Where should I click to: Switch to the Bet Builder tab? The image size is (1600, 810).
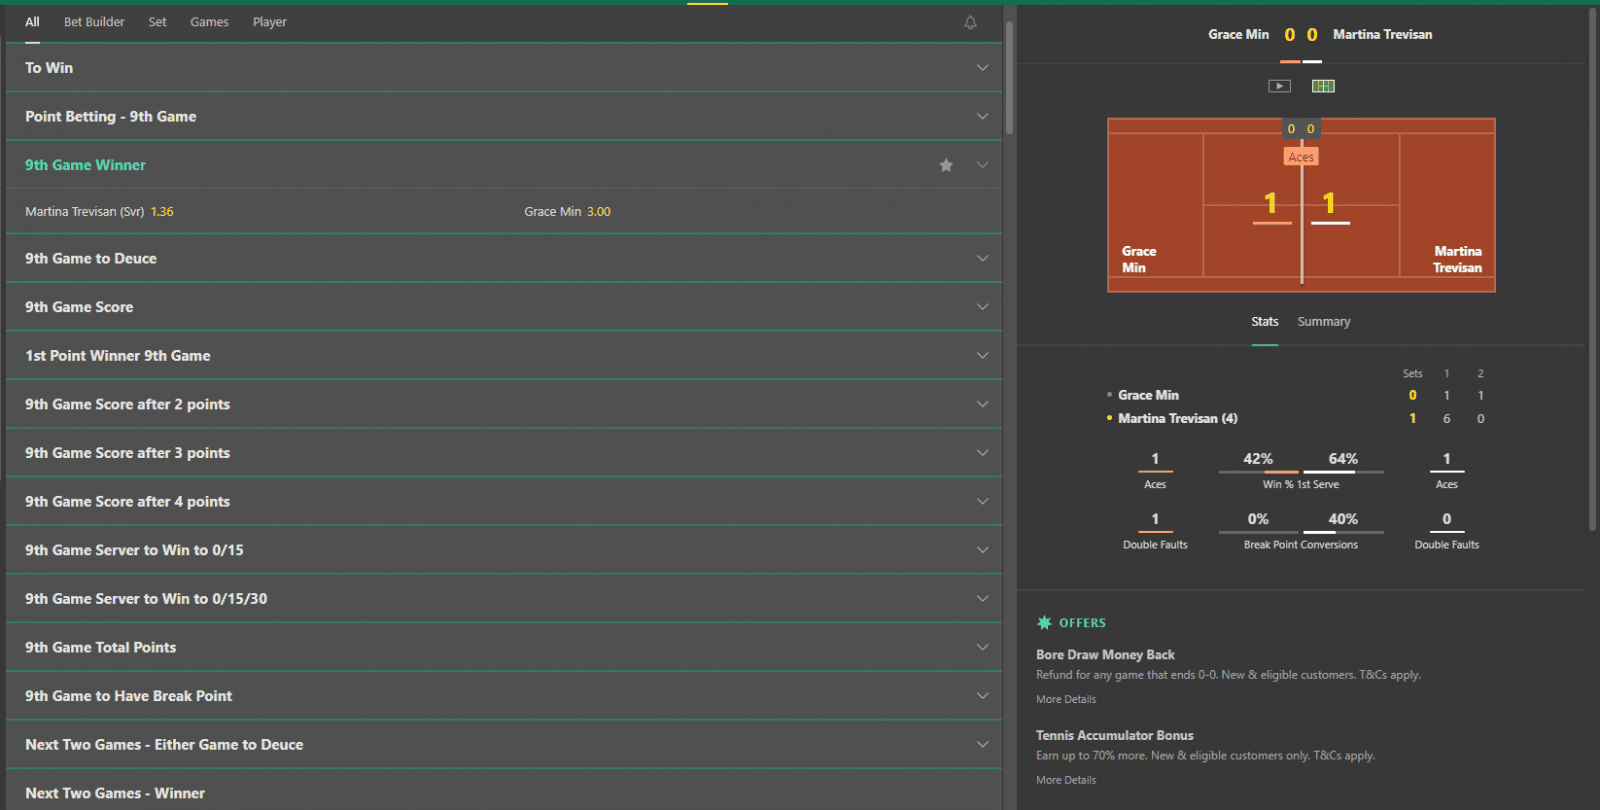pos(94,22)
